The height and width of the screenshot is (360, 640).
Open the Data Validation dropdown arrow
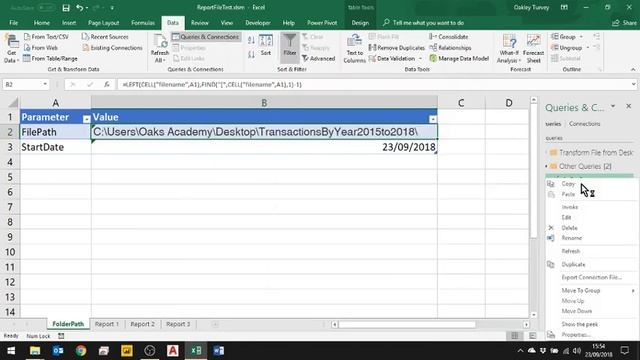420,59
